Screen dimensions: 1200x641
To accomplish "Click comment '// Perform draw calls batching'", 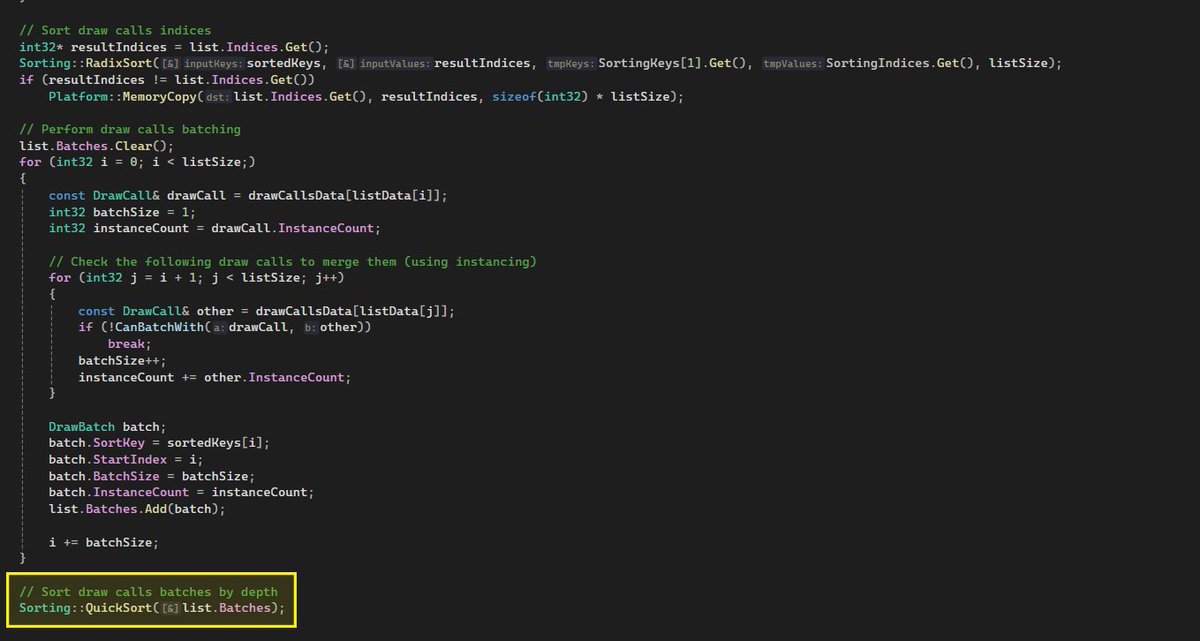I will [x=130, y=129].
